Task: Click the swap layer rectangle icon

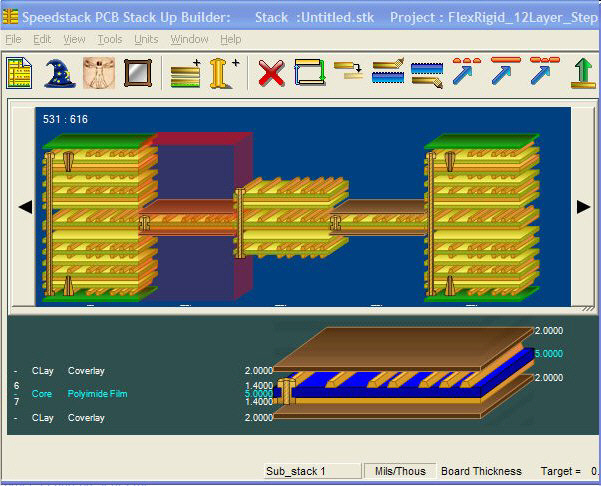Action: 310,72
